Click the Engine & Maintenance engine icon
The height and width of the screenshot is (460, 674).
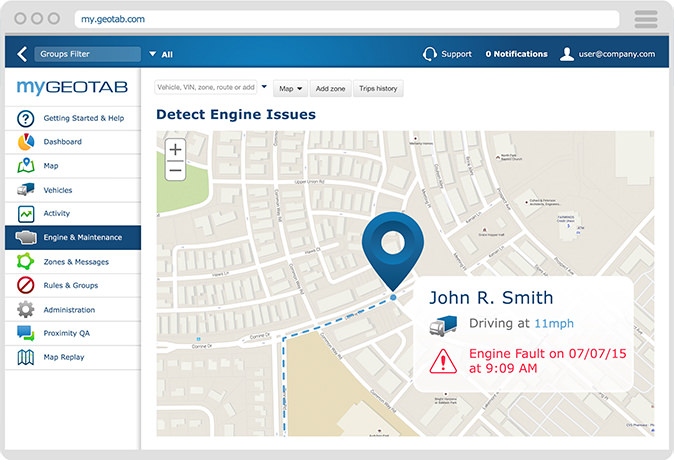26,237
